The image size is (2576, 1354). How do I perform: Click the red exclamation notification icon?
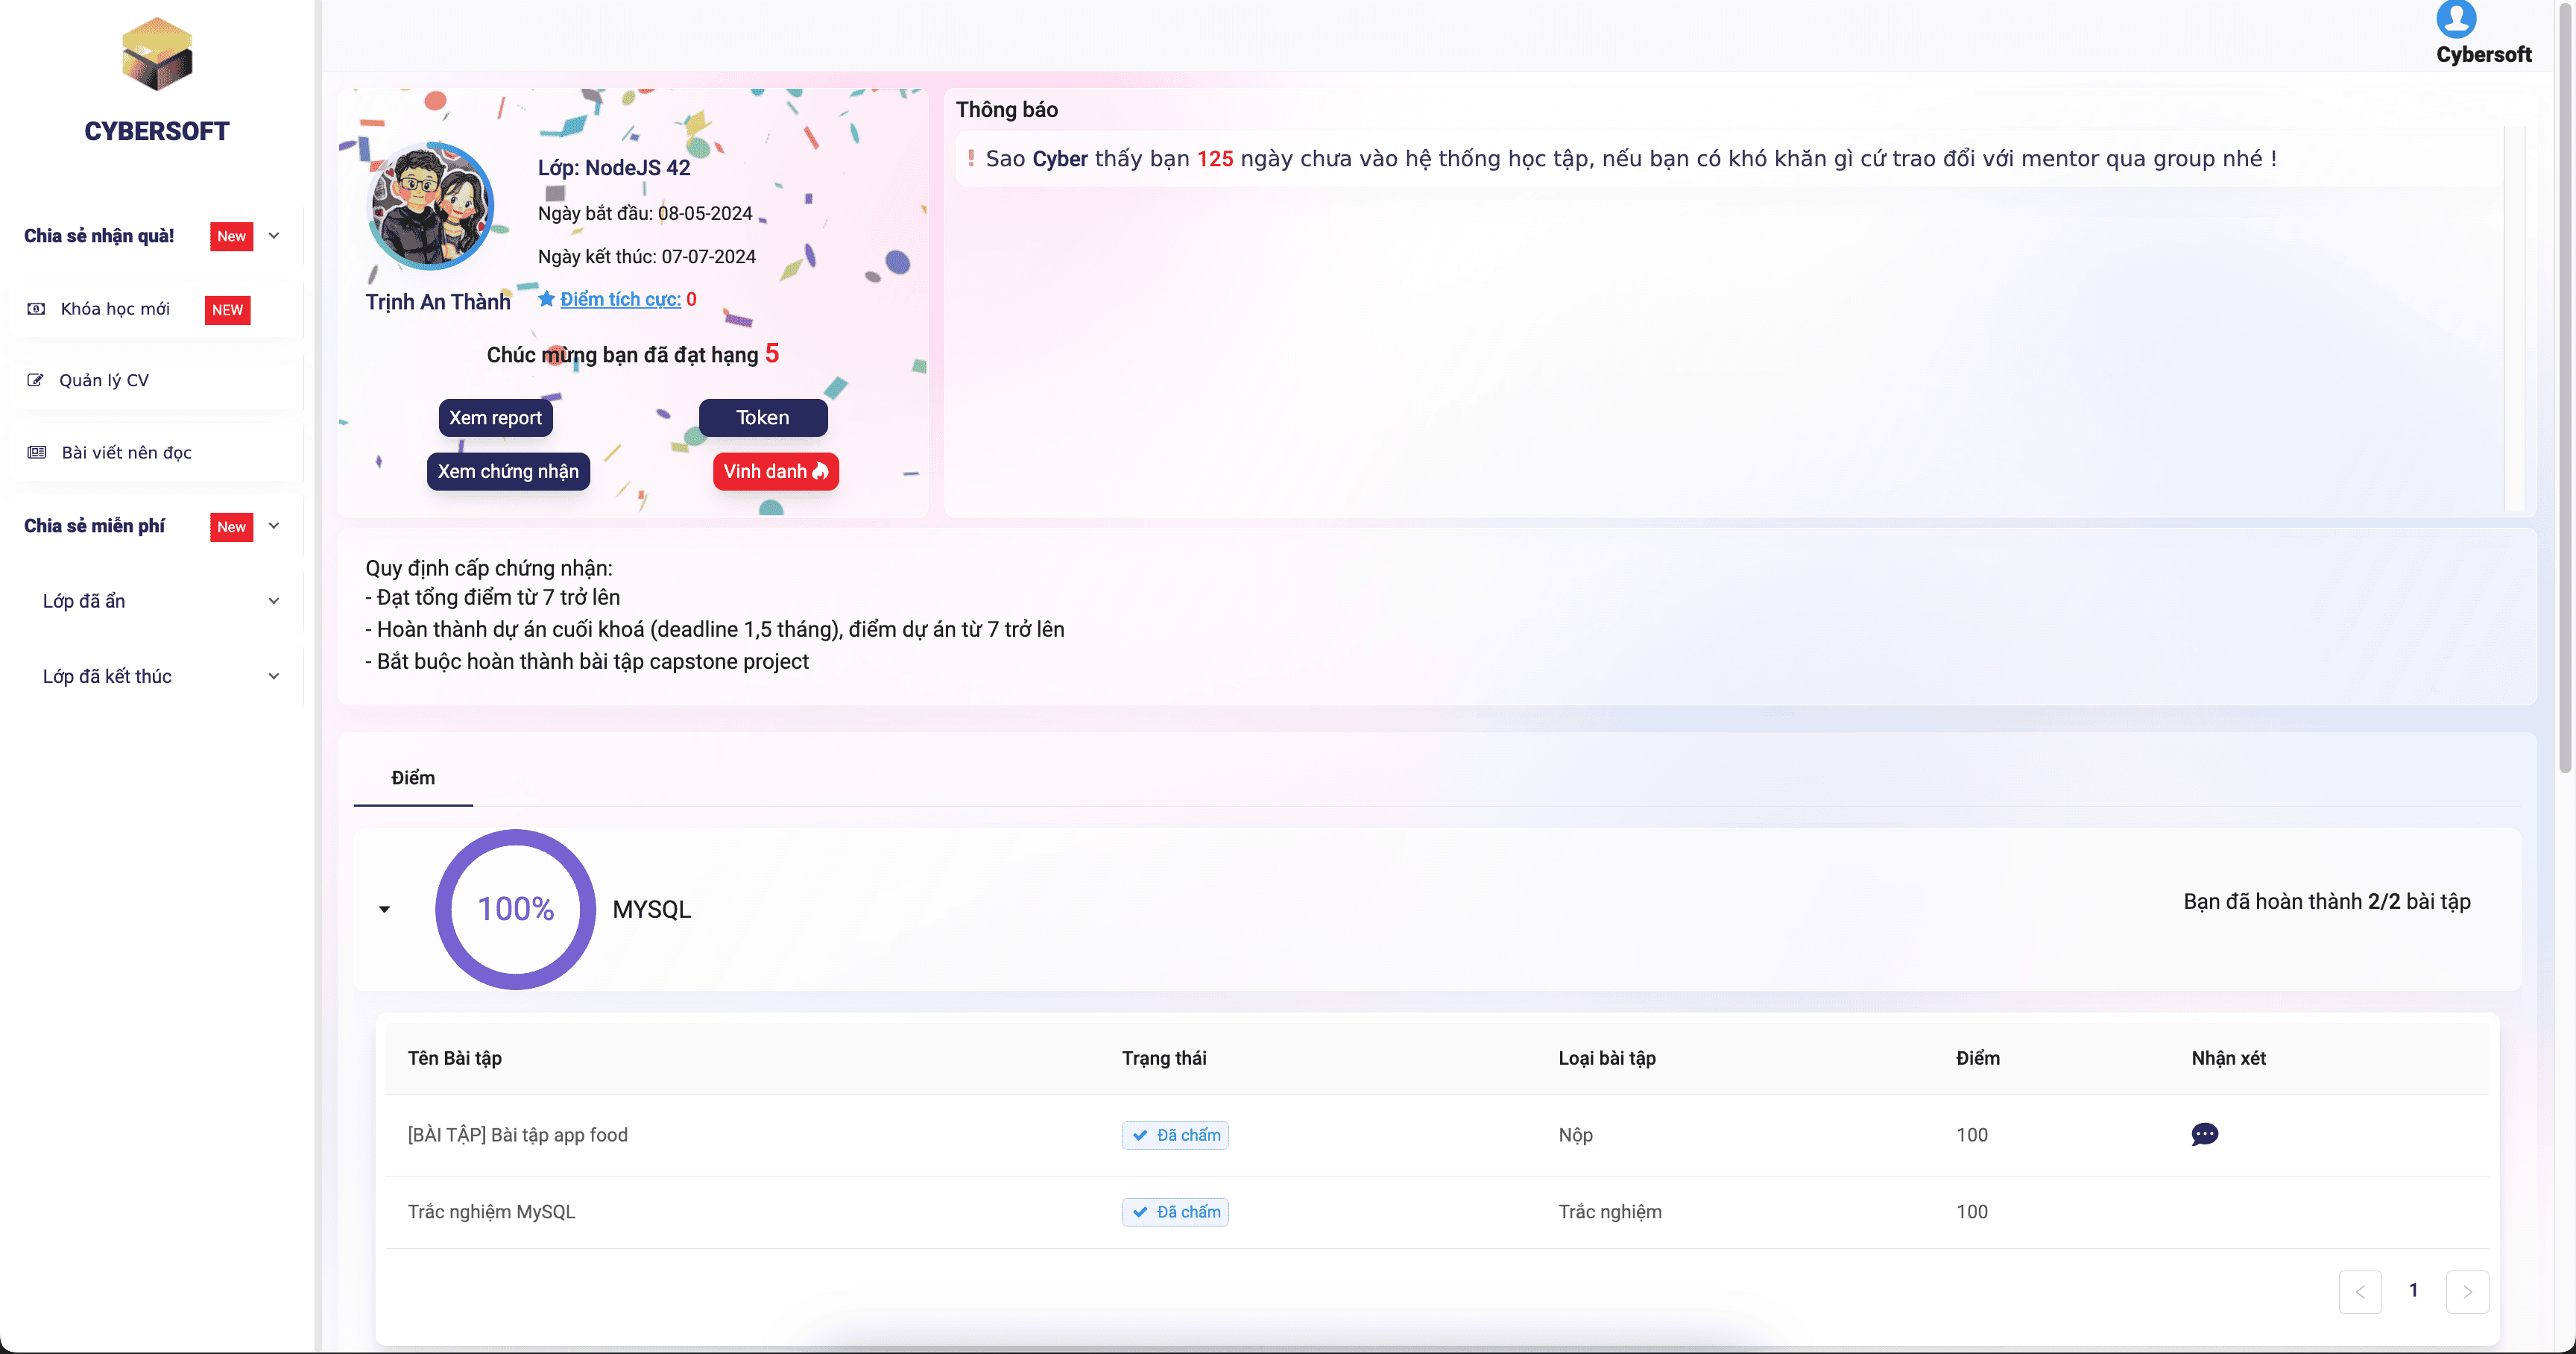970,158
